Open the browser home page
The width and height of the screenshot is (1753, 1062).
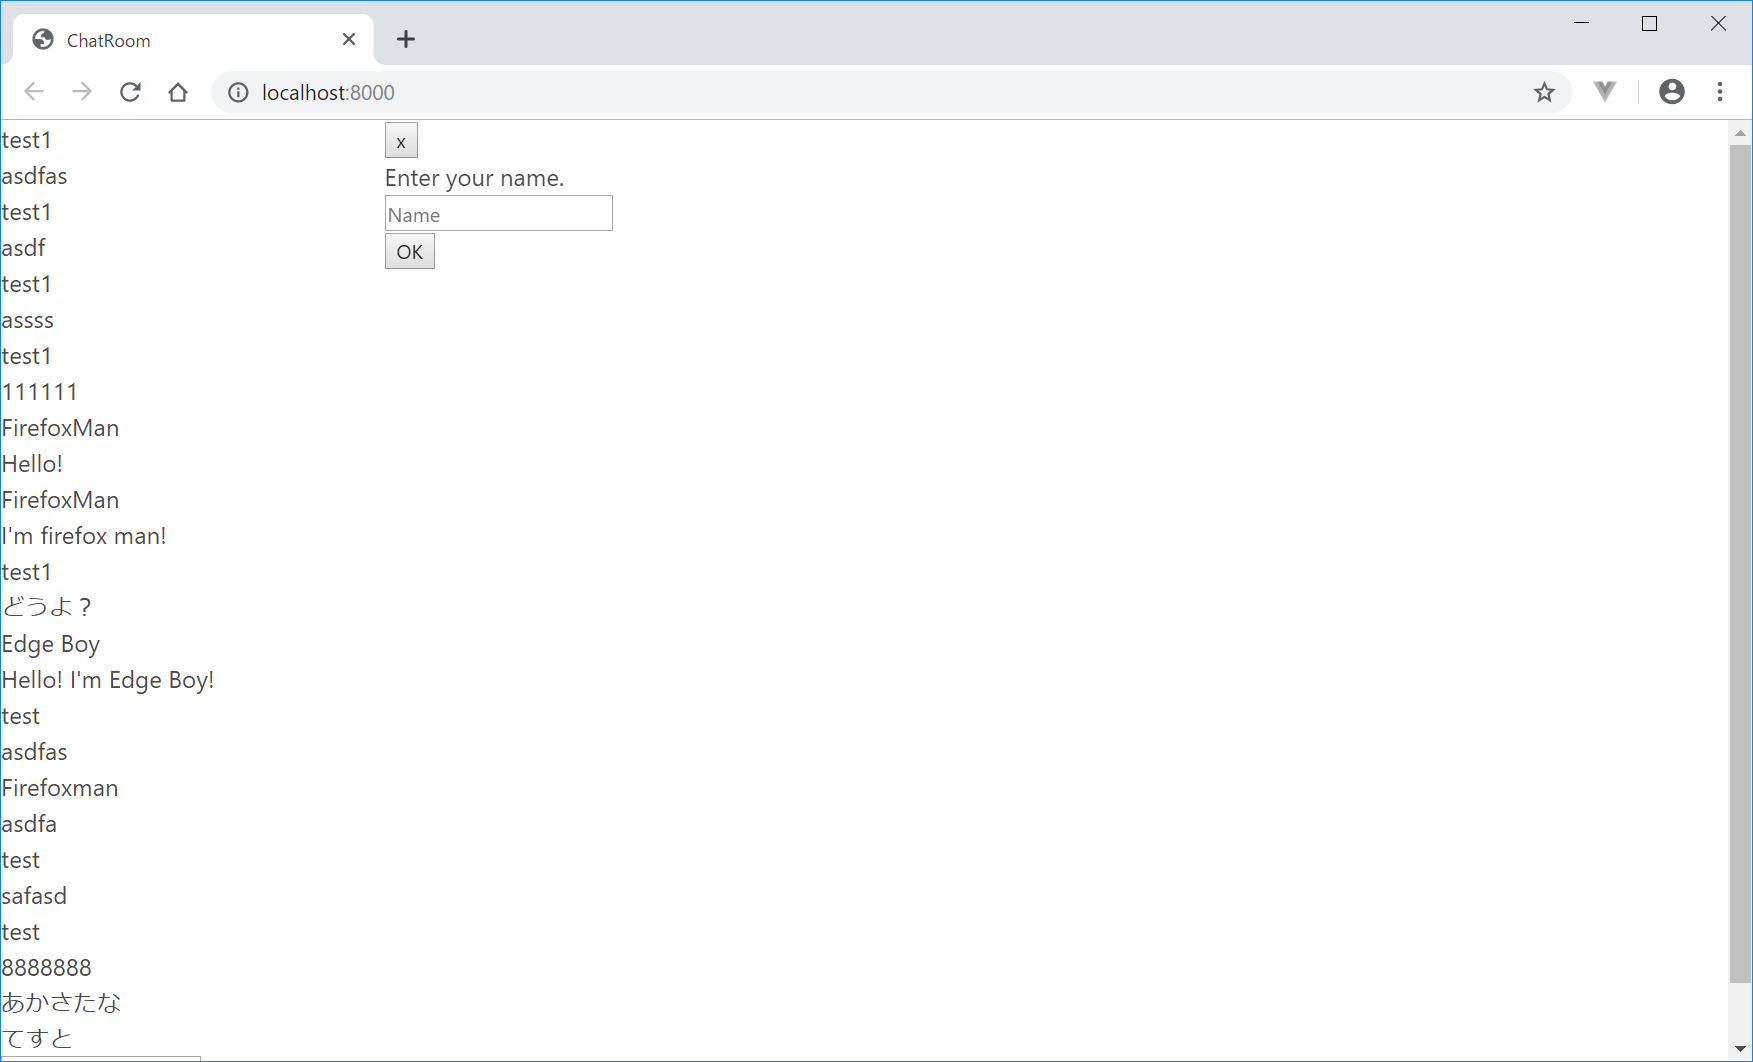pyautogui.click(x=178, y=92)
